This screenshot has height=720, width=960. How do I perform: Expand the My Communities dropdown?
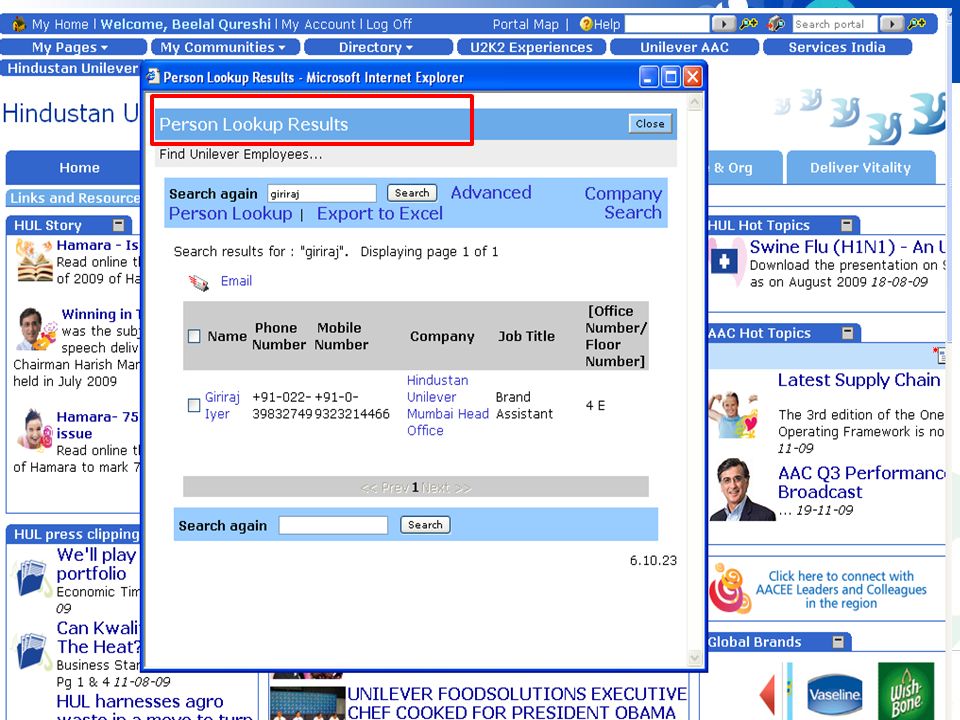(226, 47)
